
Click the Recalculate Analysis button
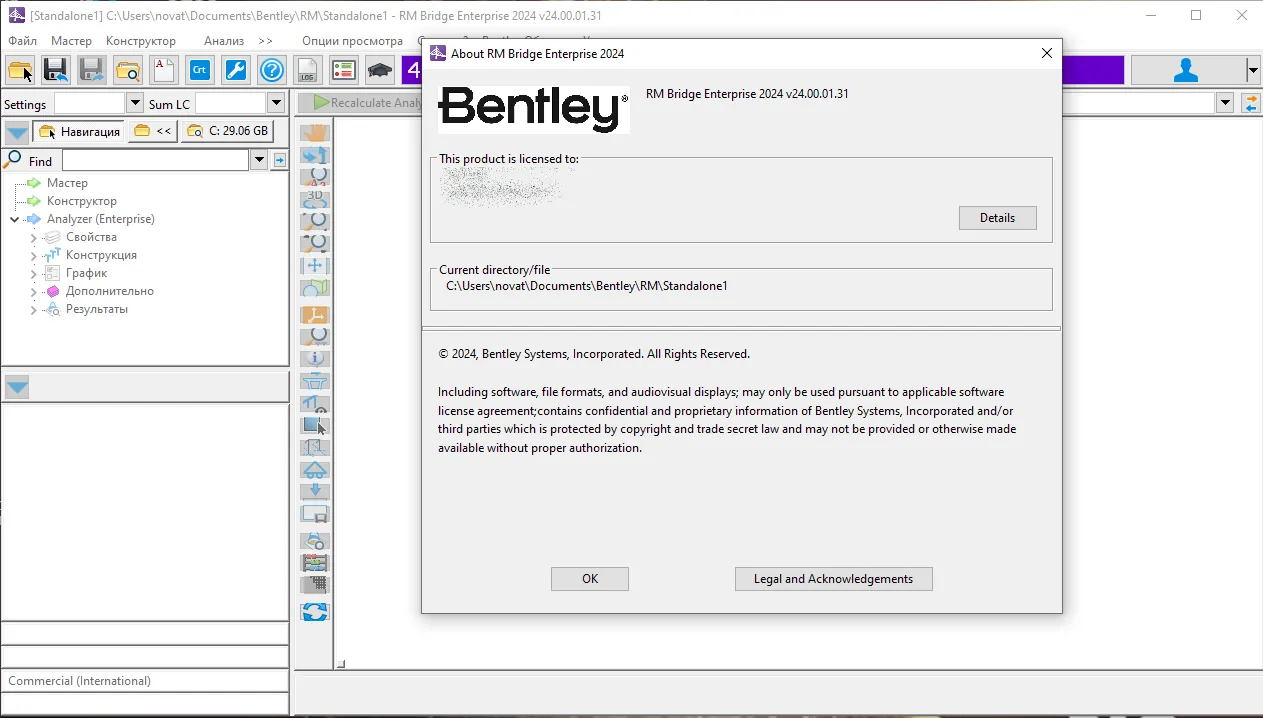click(363, 103)
